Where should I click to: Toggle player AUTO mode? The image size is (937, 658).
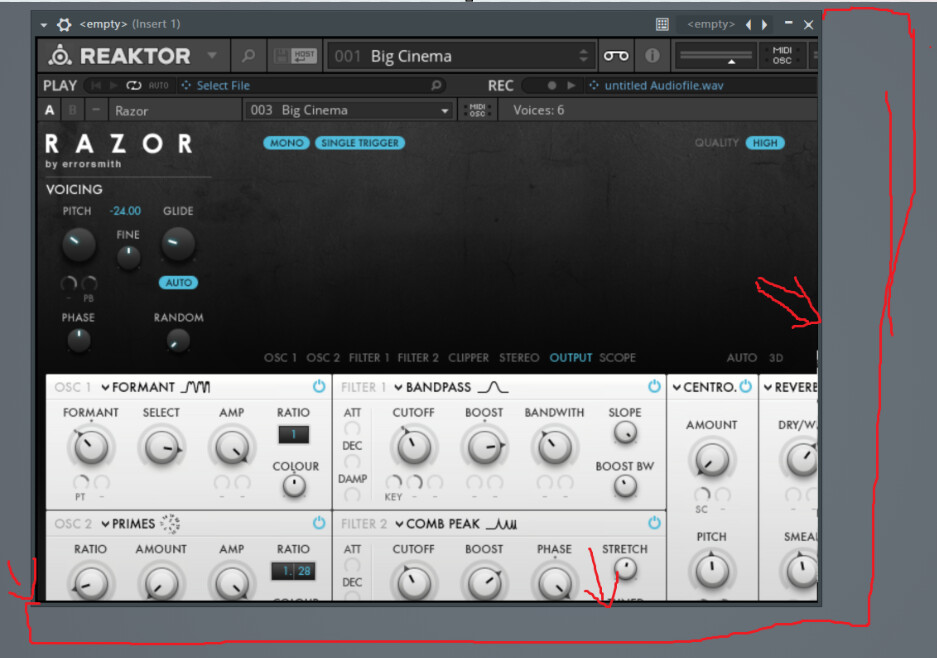point(158,85)
